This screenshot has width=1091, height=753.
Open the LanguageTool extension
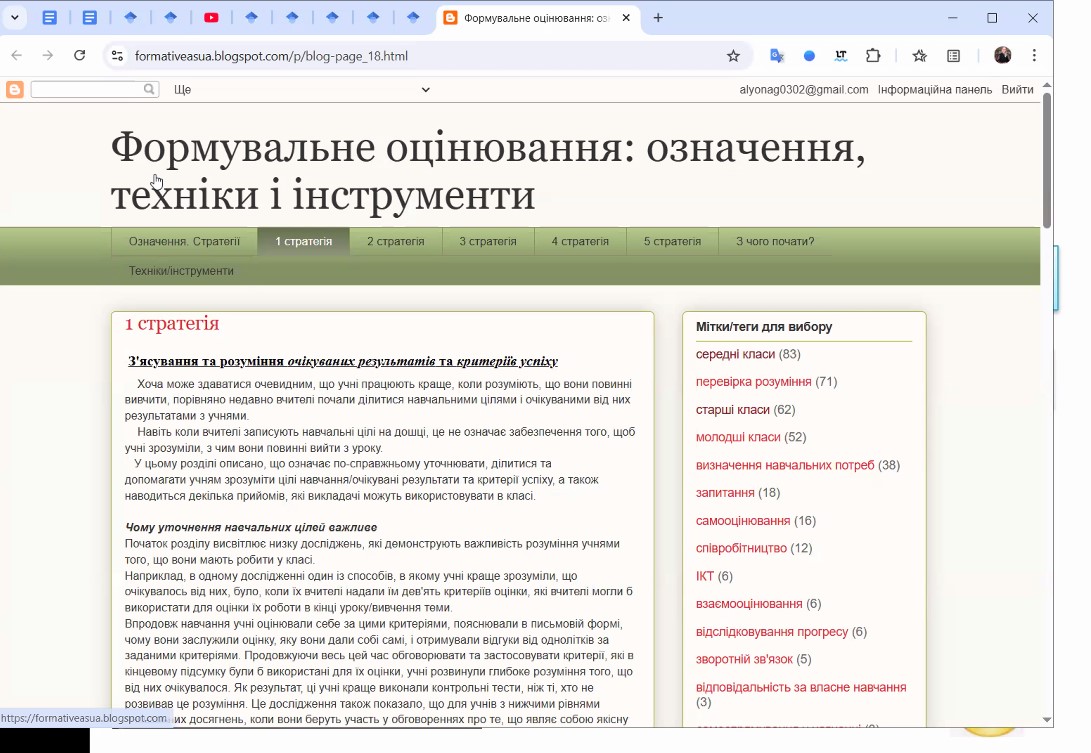(841, 56)
